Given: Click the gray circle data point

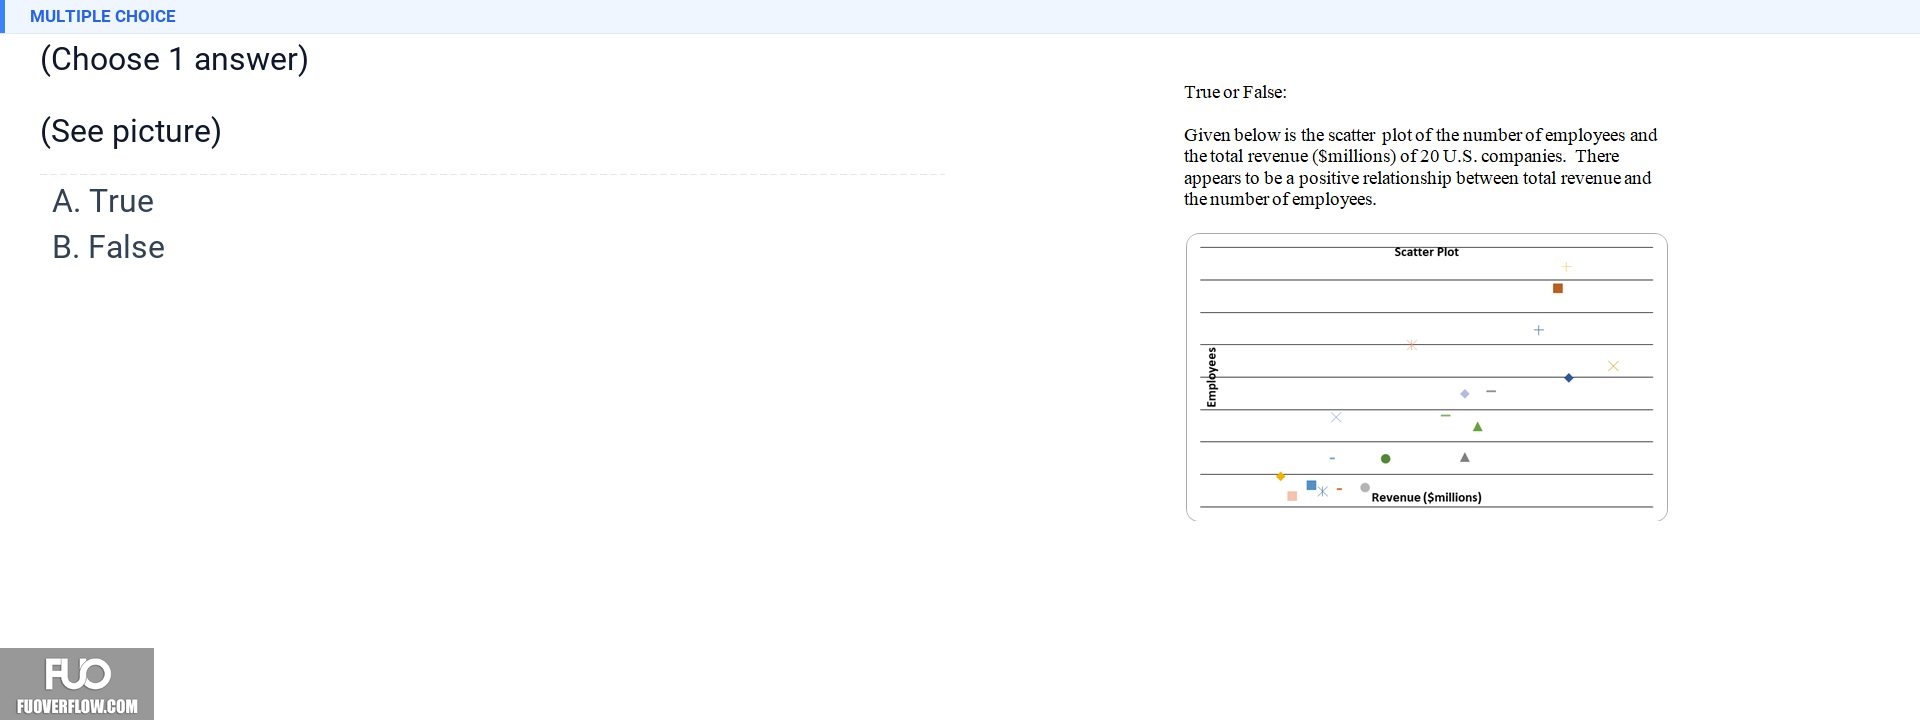Looking at the screenshot, I should 1364,488.
